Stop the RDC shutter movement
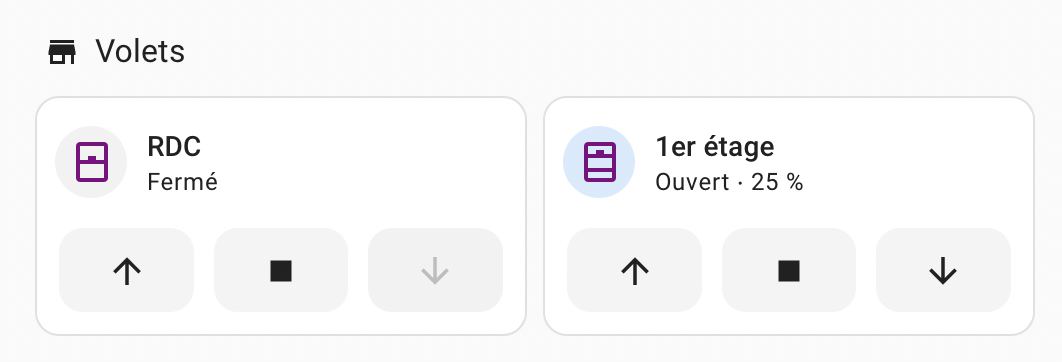Image resolution: width=1062 pixels, height=362 pixels. tap(281, 270)
